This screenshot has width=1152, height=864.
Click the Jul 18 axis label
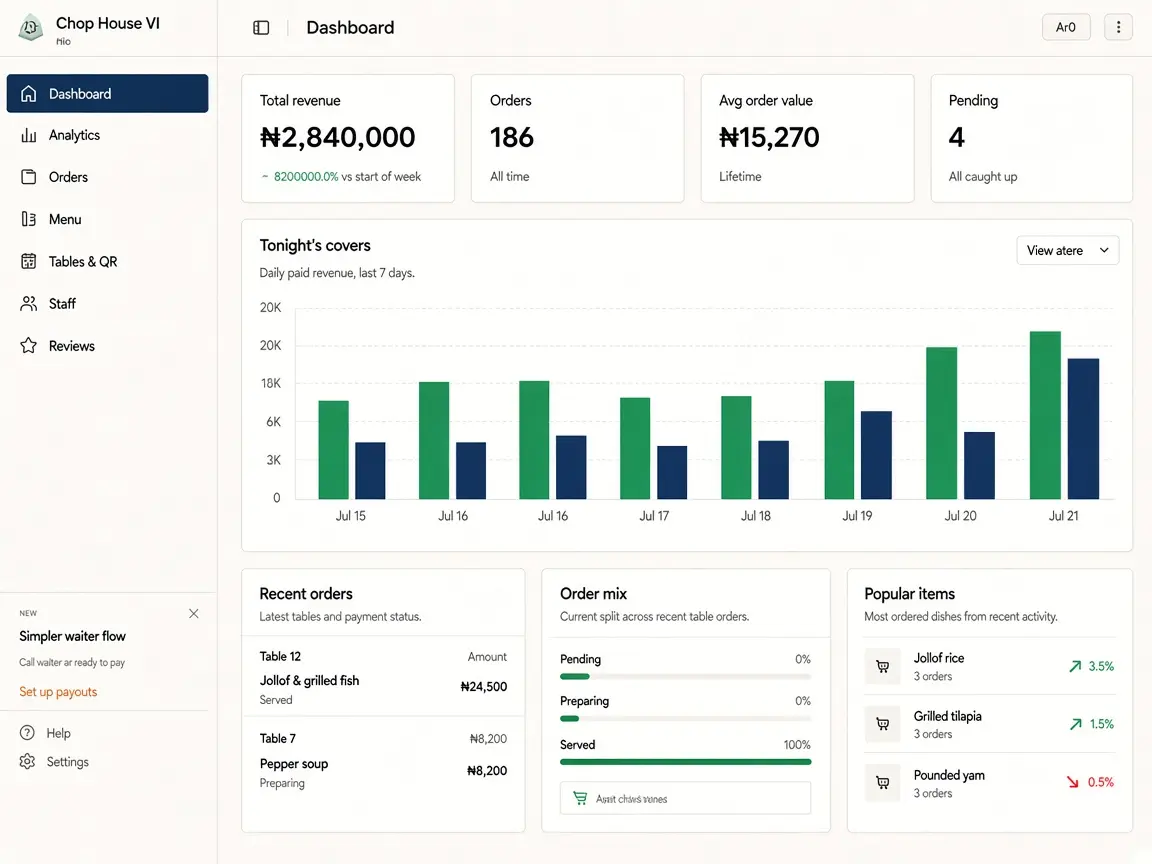click(x=755, y=516)
